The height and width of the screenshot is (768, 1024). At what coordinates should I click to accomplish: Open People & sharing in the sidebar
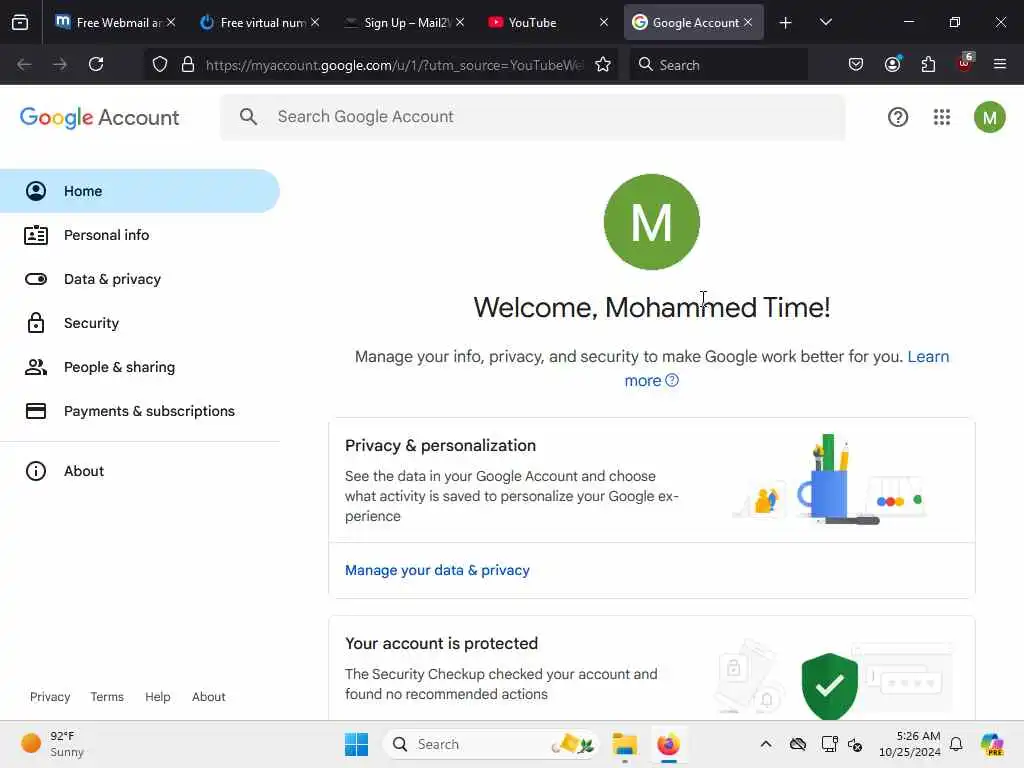140,367
